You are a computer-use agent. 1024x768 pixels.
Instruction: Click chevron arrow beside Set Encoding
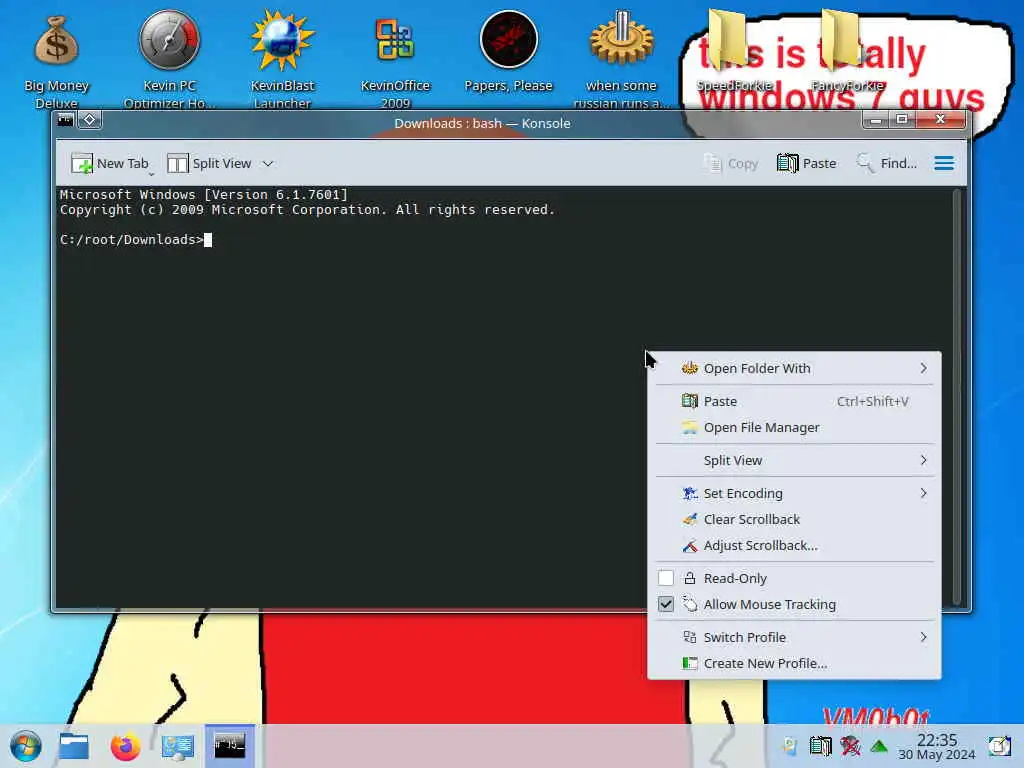coord(923,493)
